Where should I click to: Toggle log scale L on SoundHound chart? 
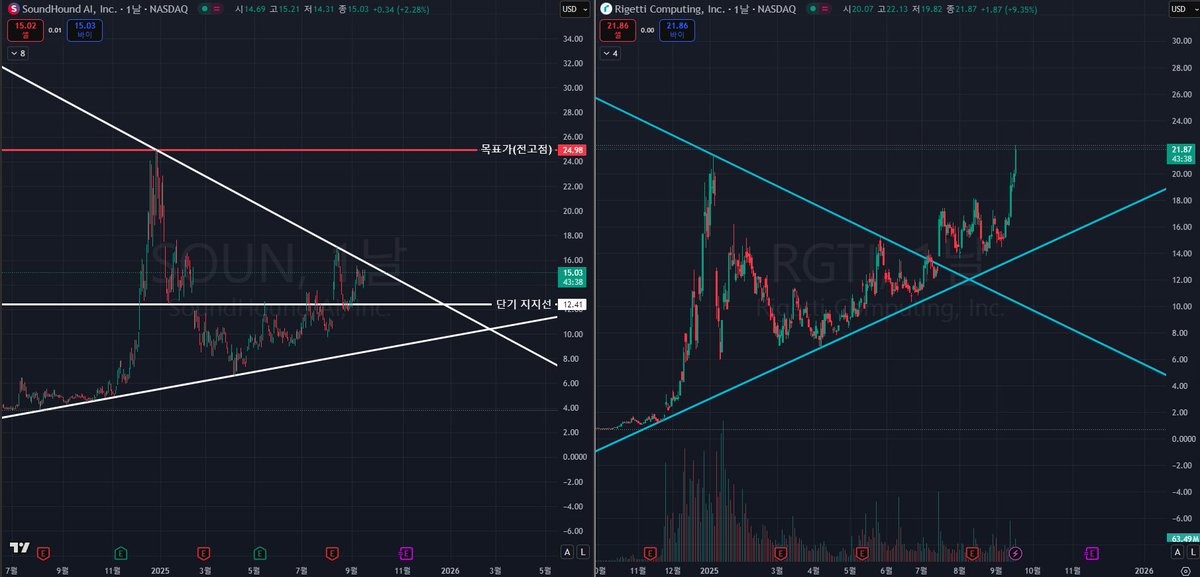click(584, 552)
